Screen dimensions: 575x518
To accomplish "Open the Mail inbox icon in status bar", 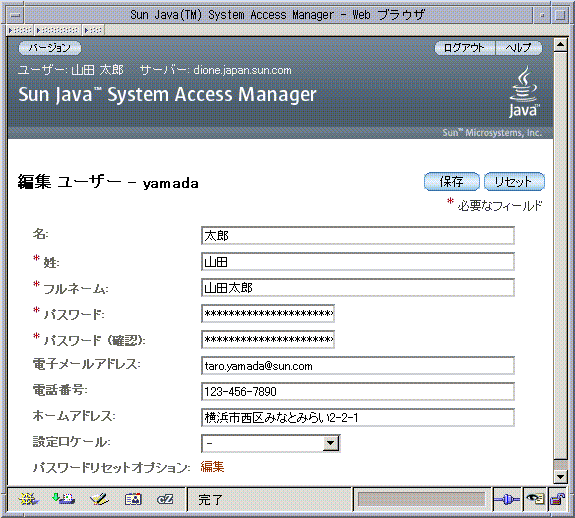I will coord(63,499).
